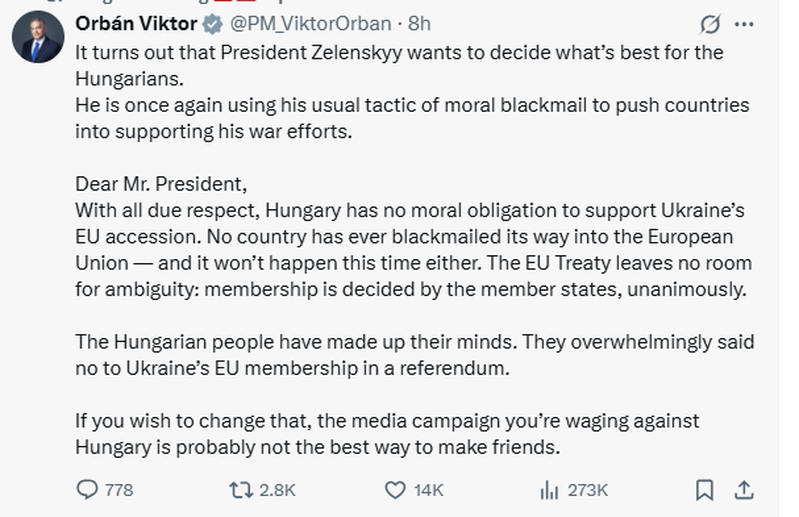Open Orbán Viktor's profile picture
The height and width of the screenshot is (517, 799).
tap(38, 40)
